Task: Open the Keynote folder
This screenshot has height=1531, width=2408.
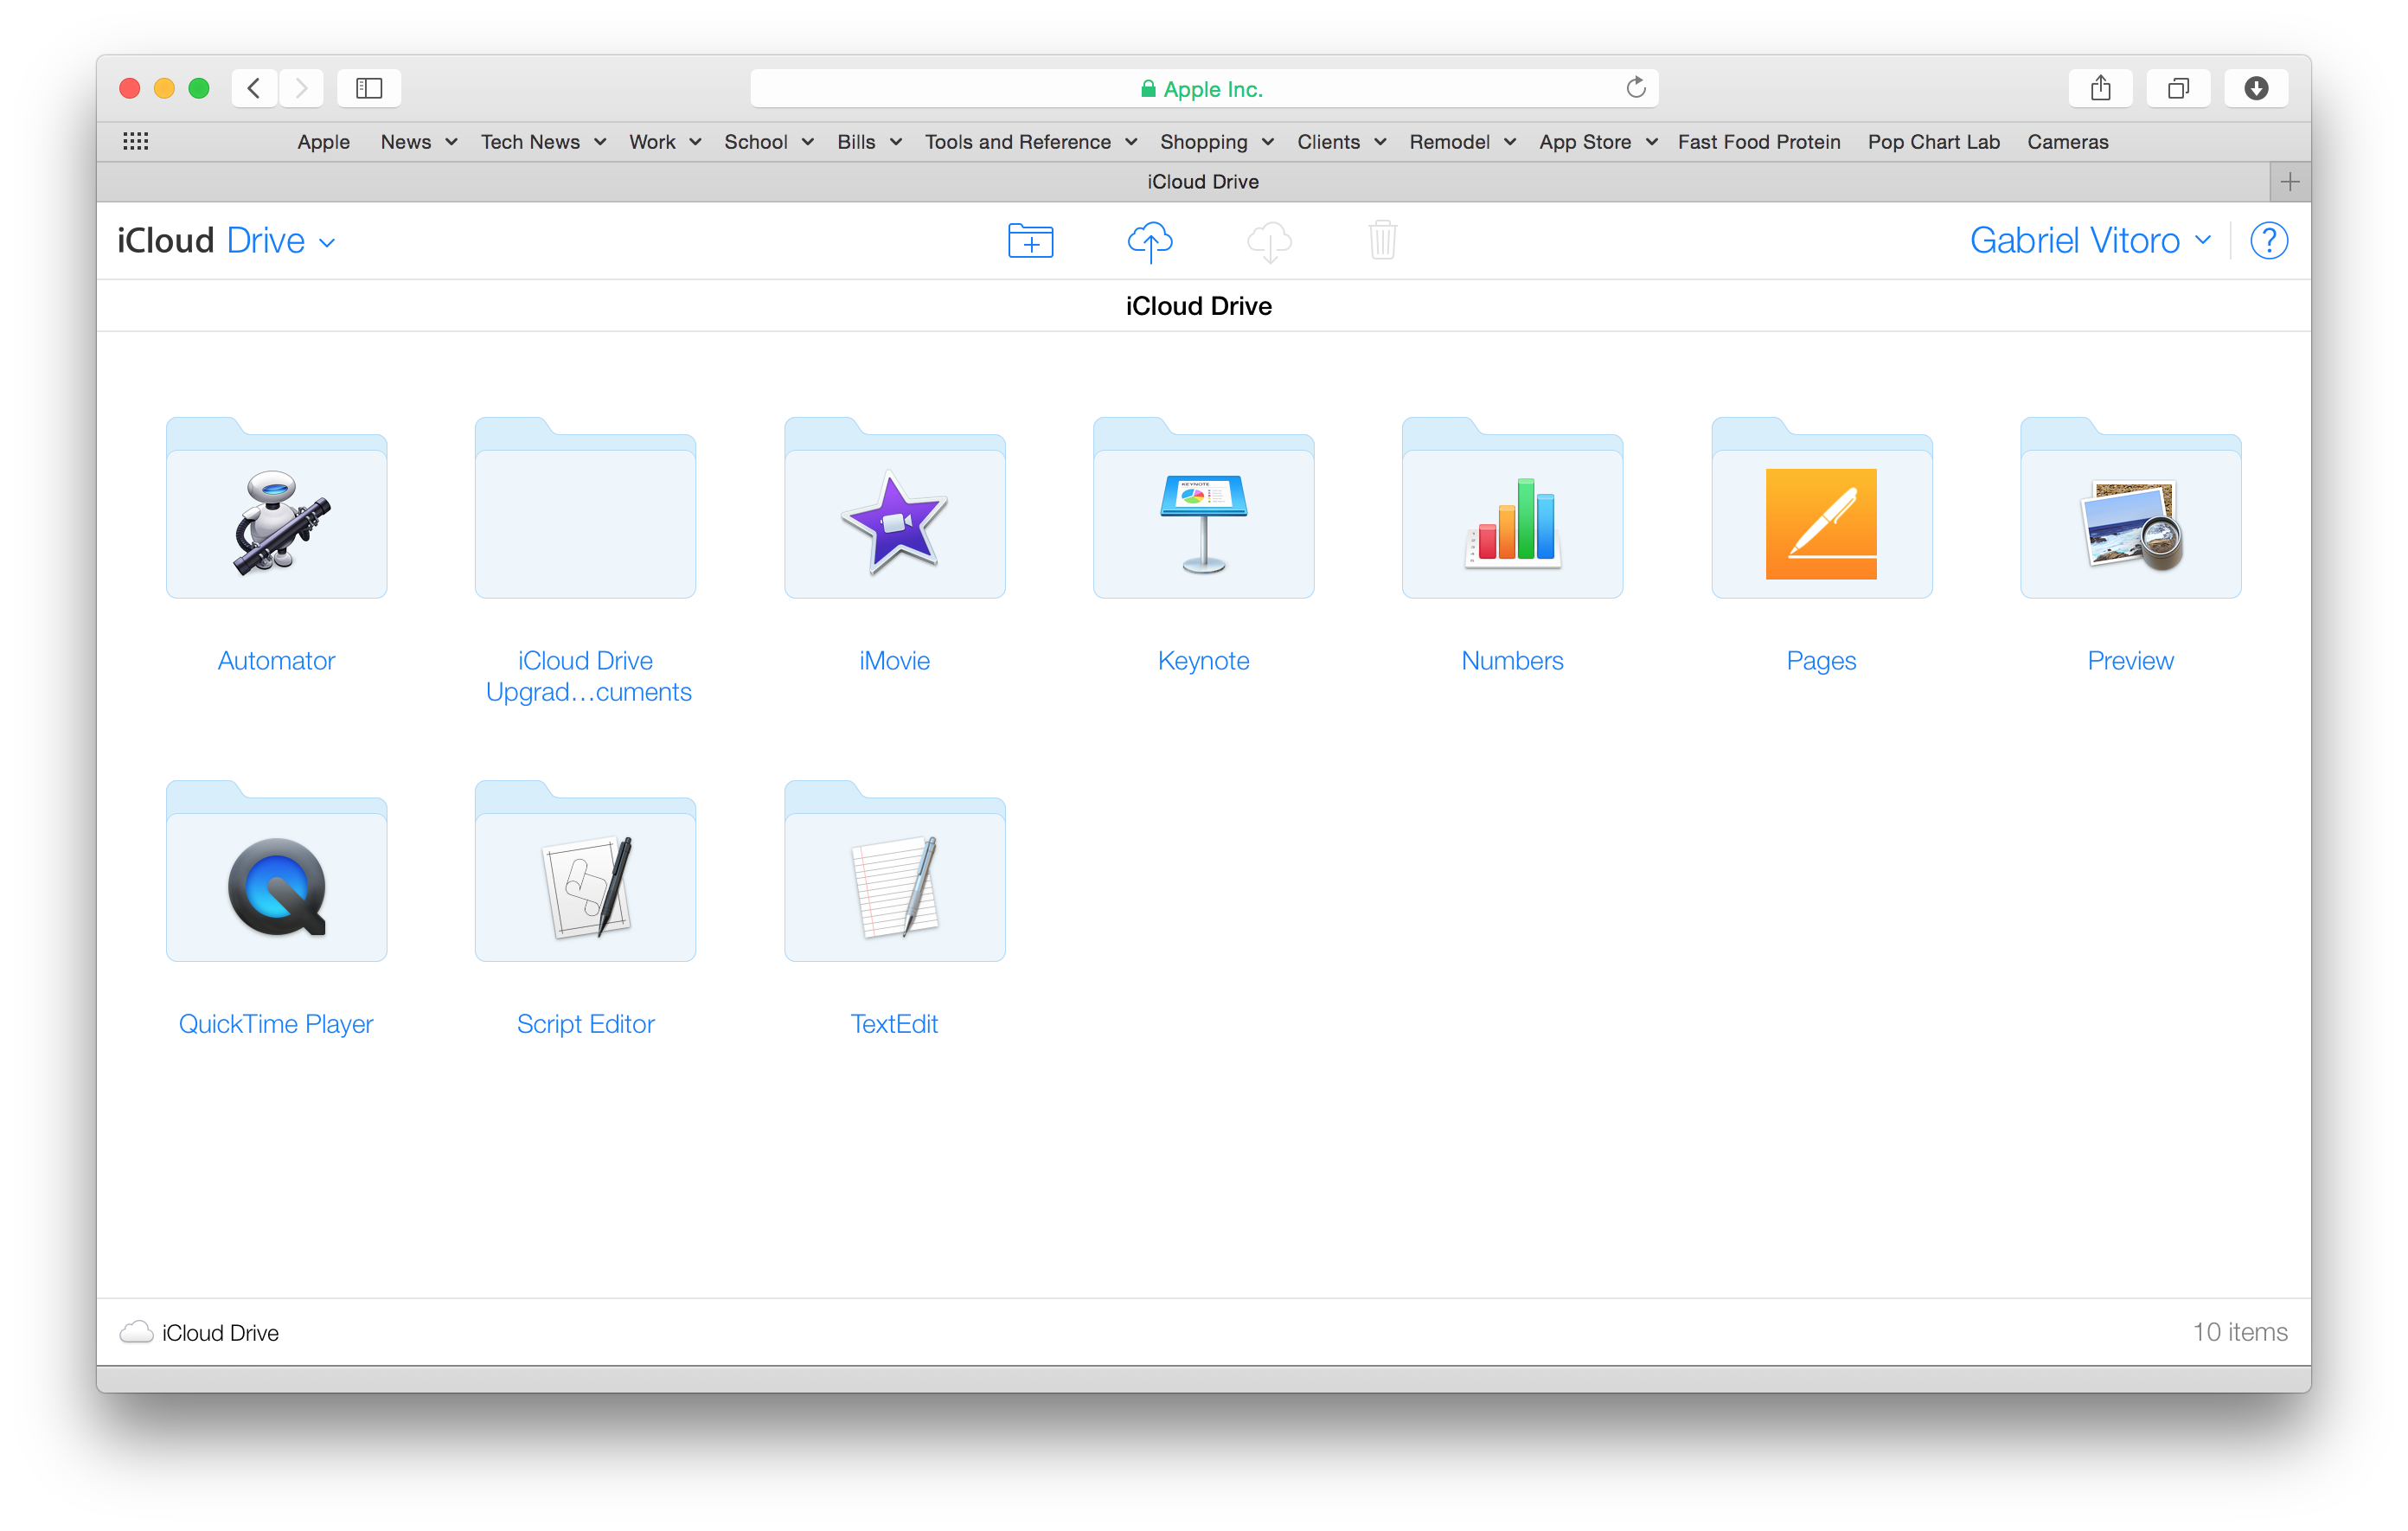Action: pyautogui.click(x=1203, y=508)
